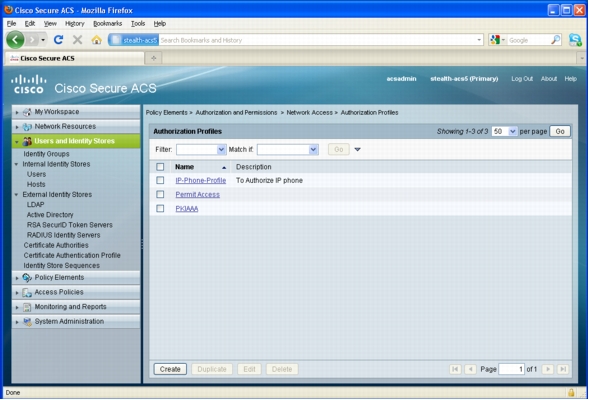Open the View menu
589x400 pixels.
(50, 23)
